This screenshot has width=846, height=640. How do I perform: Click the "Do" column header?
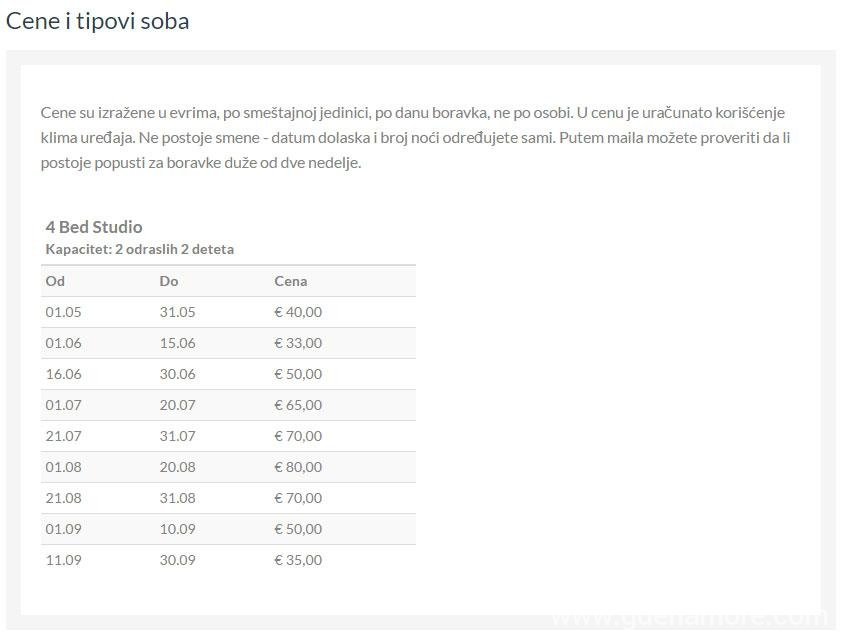pyautogui.click(x=169, y=281)
